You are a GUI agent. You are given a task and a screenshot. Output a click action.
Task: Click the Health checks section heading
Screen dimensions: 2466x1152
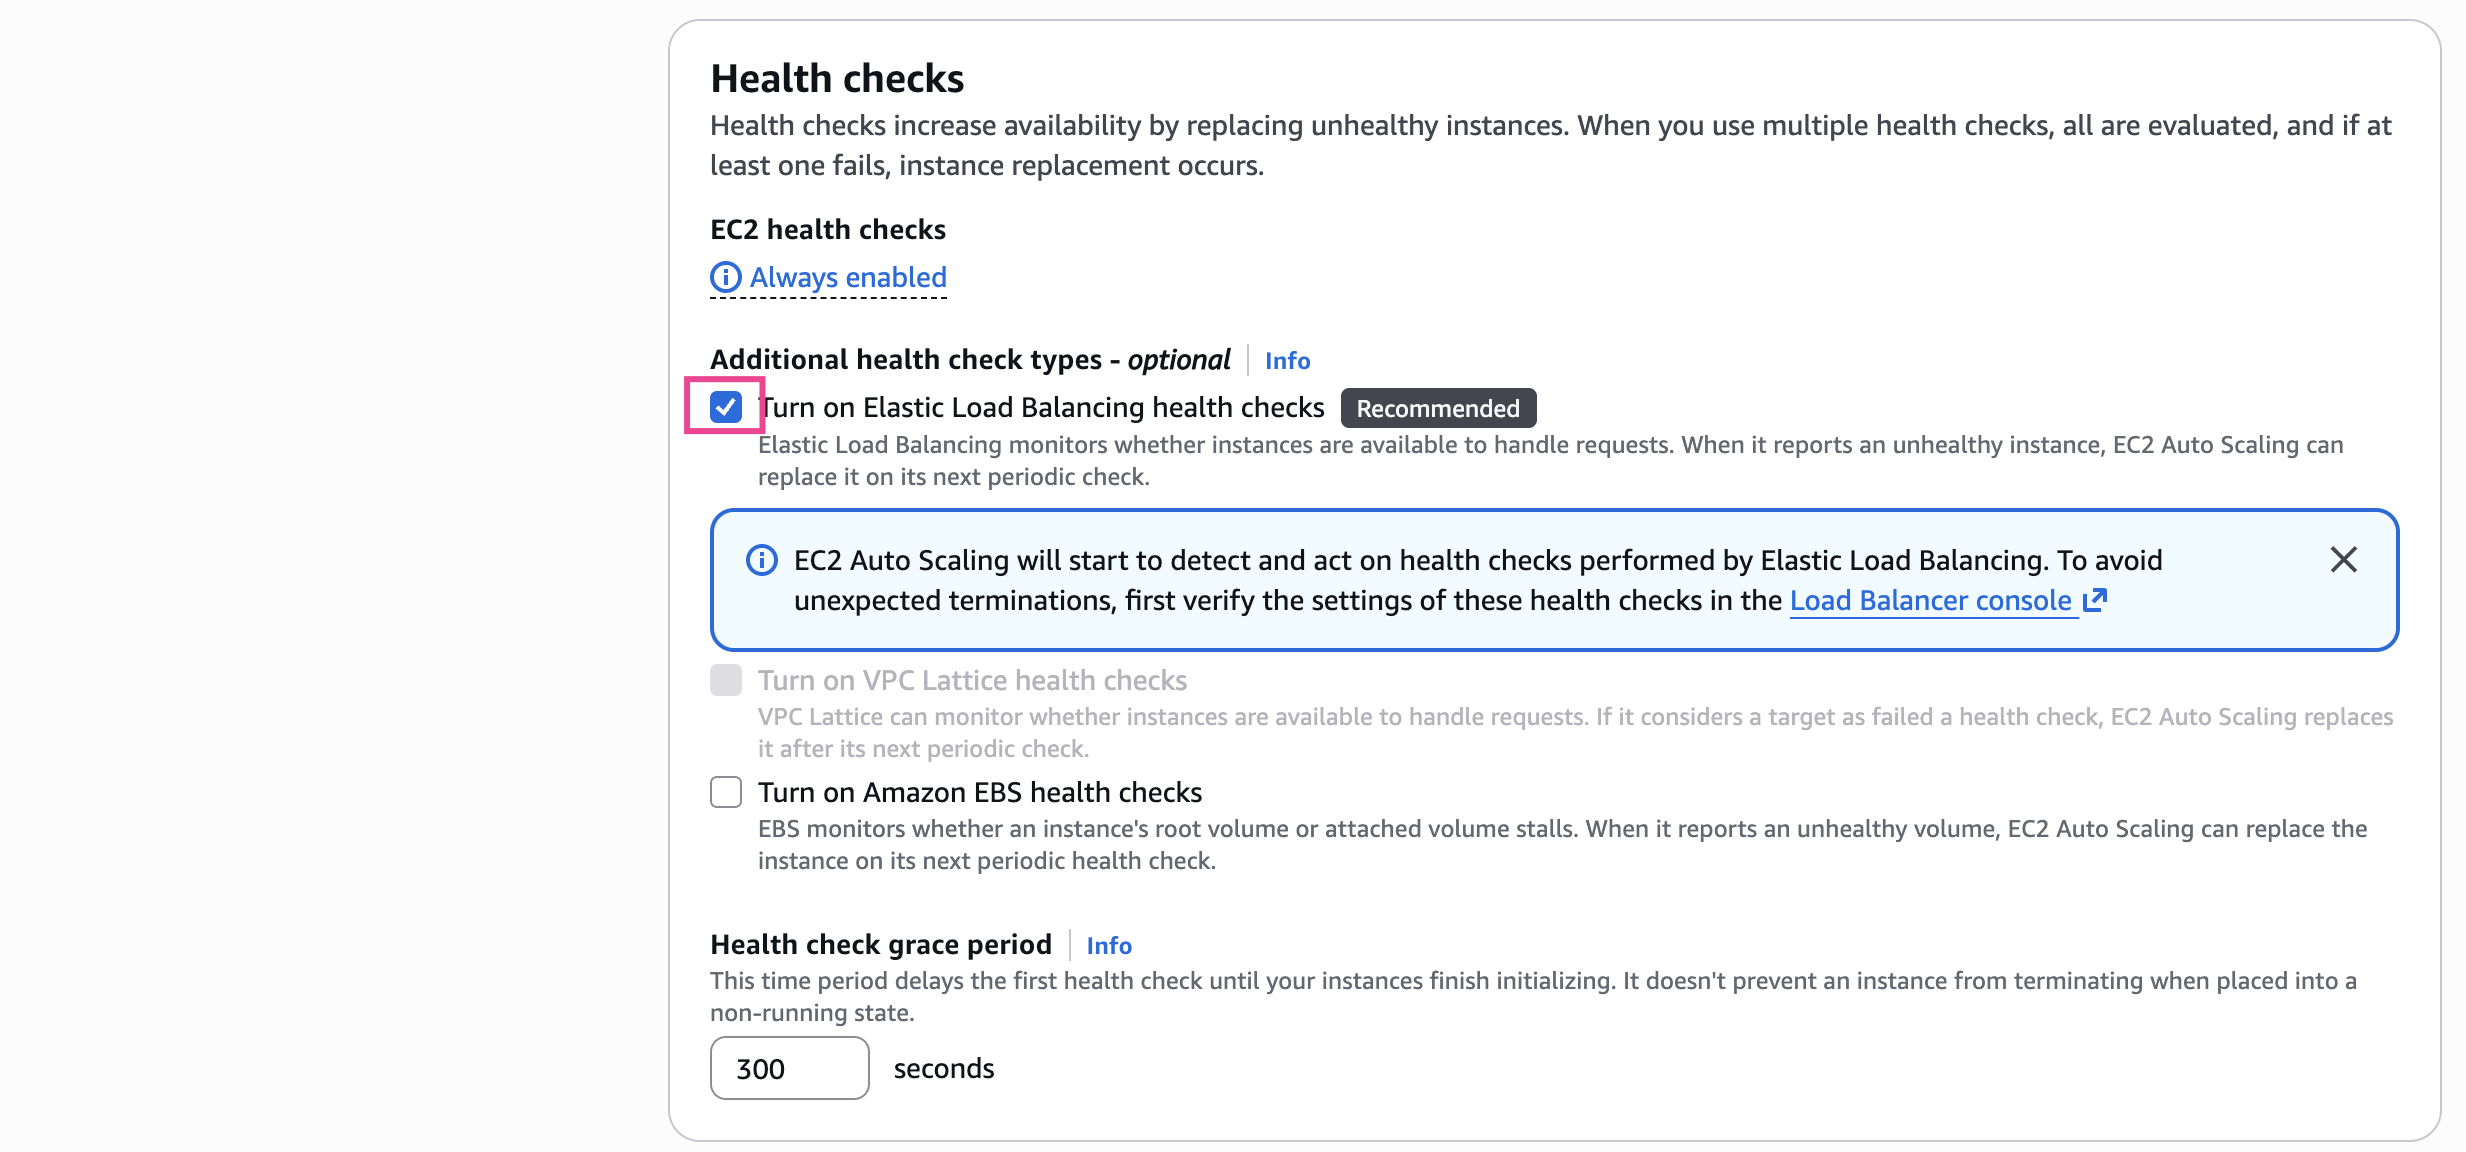(837, 78)
